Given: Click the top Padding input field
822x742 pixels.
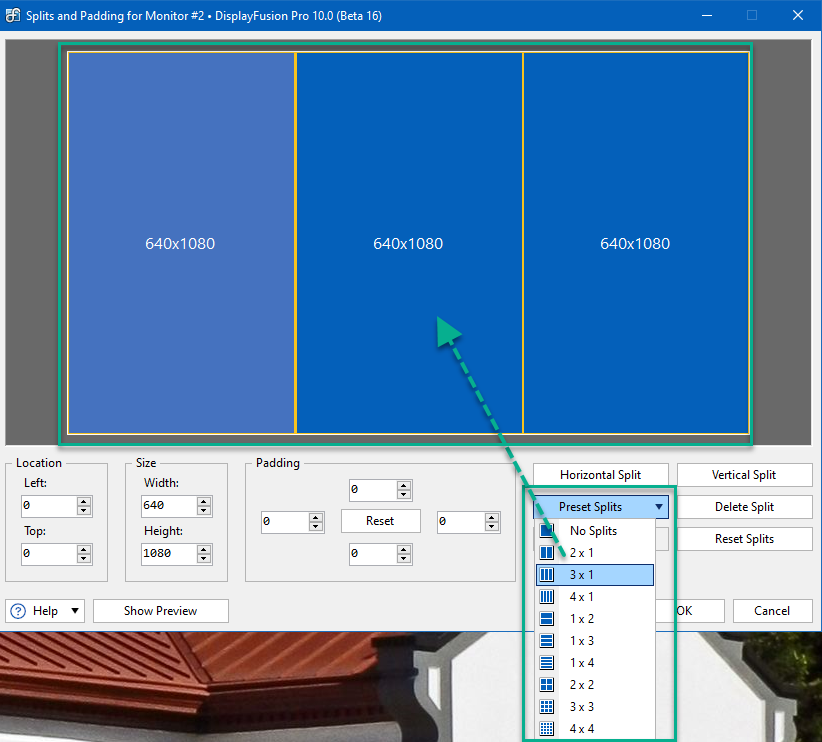Looking at the screenshot, I should point(373,490).
